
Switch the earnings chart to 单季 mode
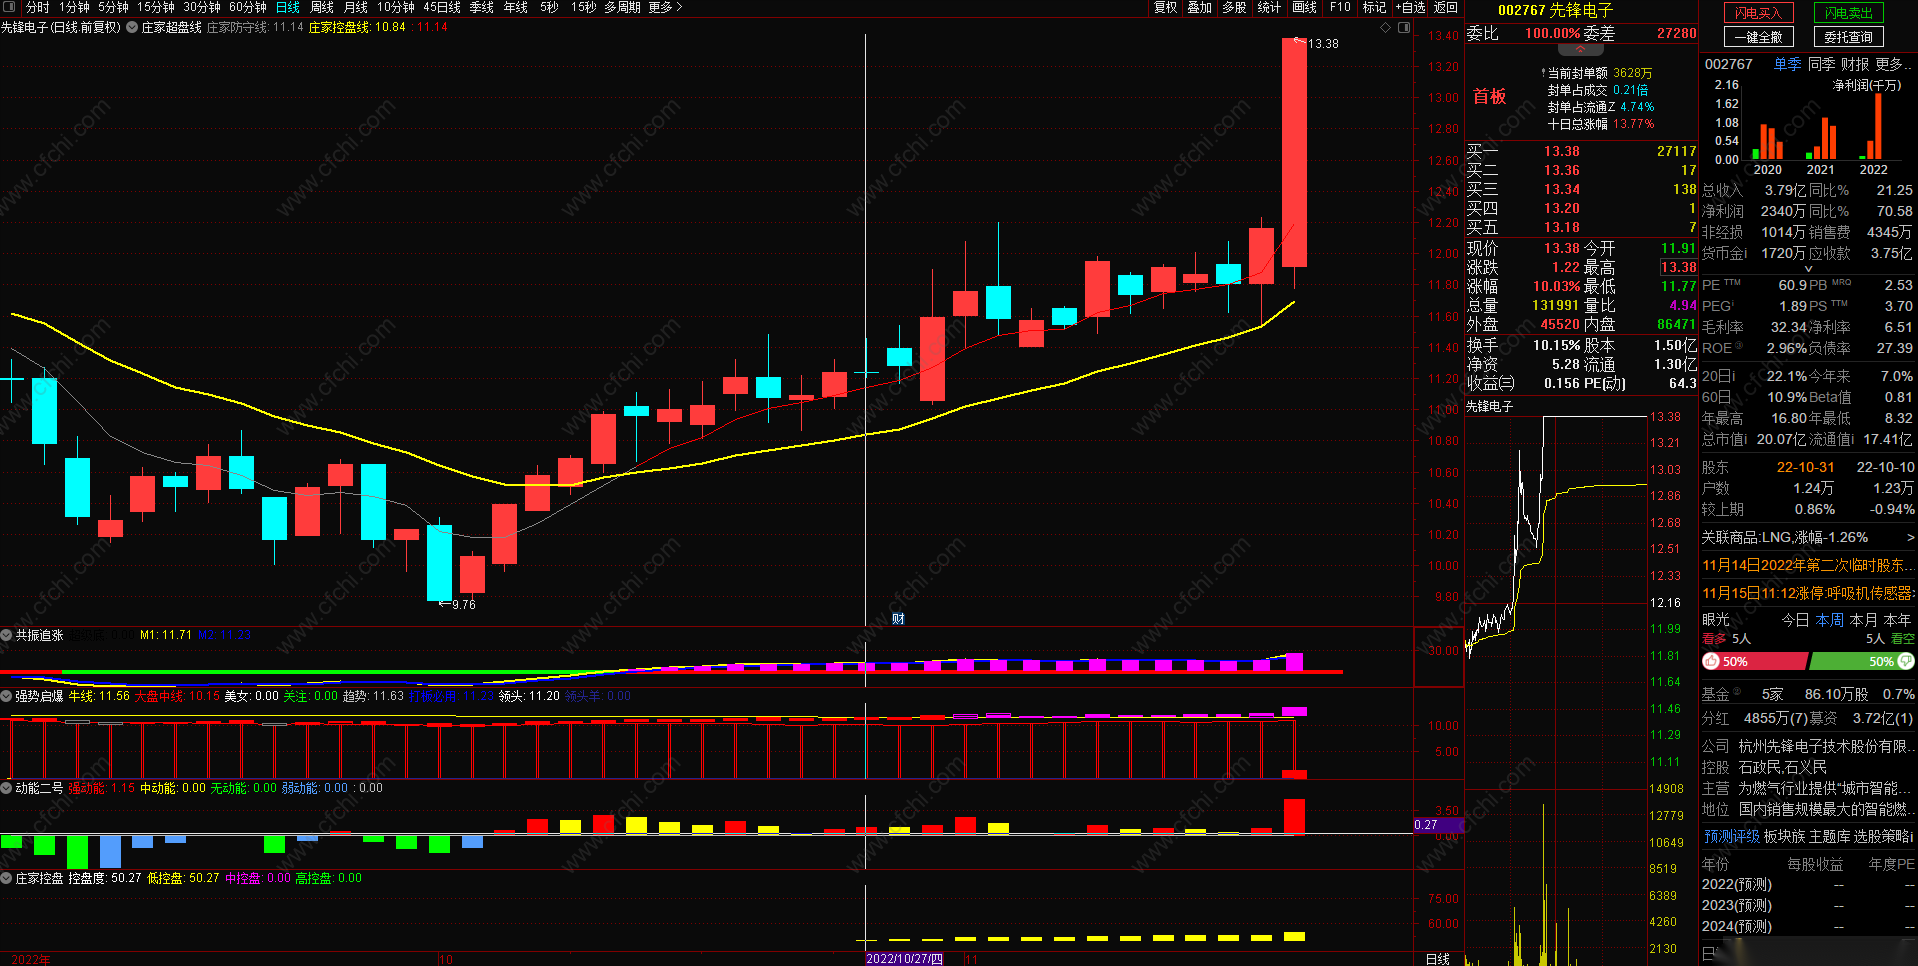tap(1787, 64)
